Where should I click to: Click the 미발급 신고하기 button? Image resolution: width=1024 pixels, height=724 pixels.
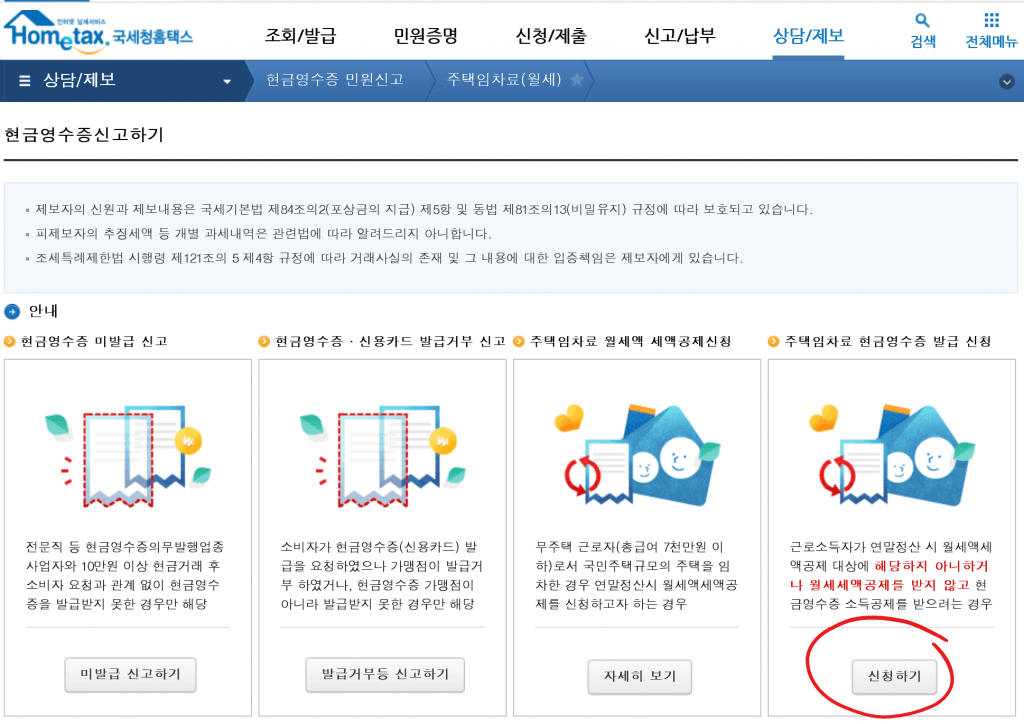[x=129, y=675]
